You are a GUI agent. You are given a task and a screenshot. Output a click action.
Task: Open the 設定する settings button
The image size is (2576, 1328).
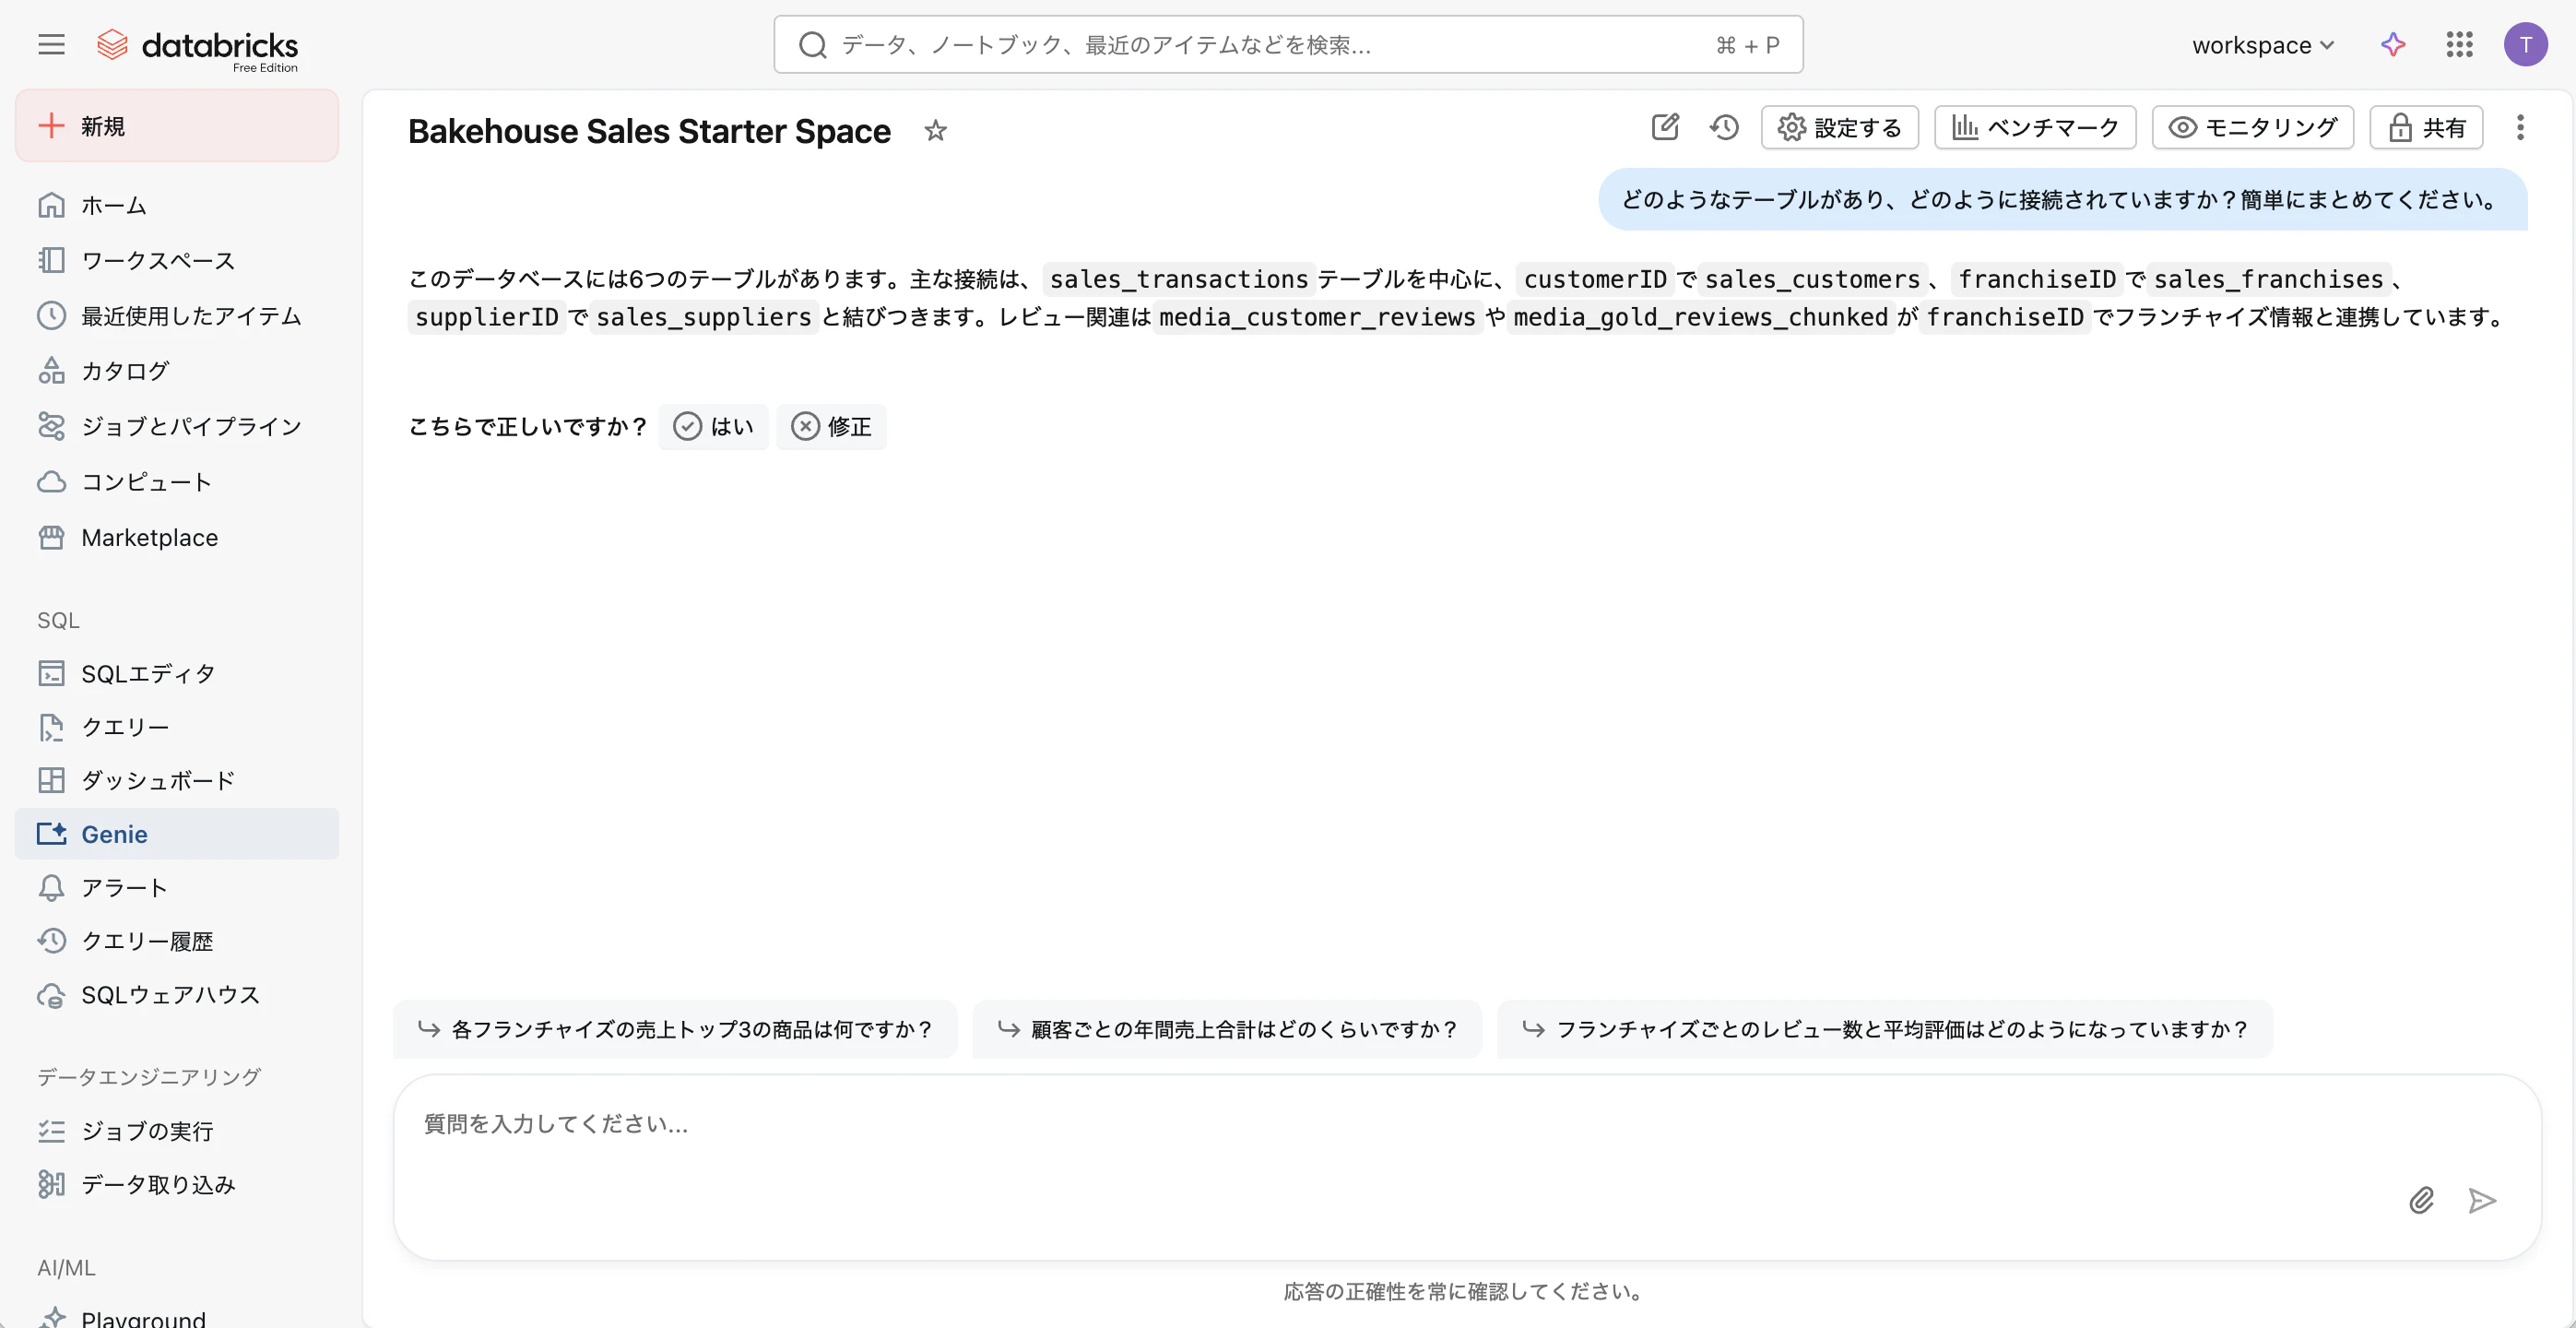(1839, 127)
